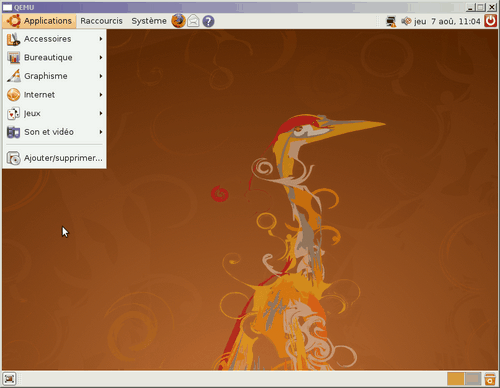Image resolution: width=500 pixels, height=388 pixels.
Task: Open the volume speaker control
Action: tap(406, 21)
